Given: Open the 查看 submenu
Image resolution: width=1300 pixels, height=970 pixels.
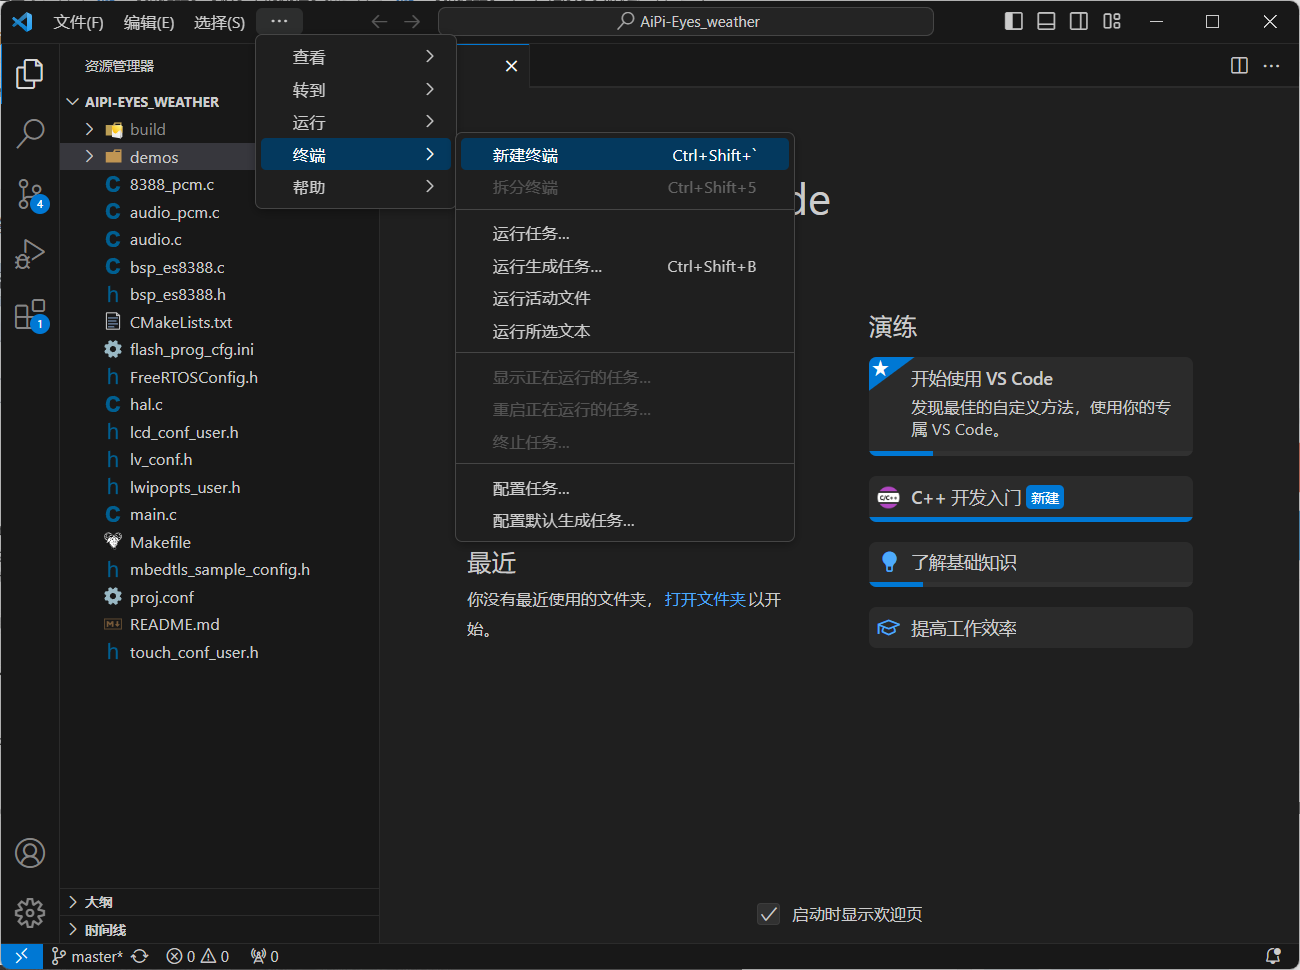Looking at the screenshot, I should [356, 57].
